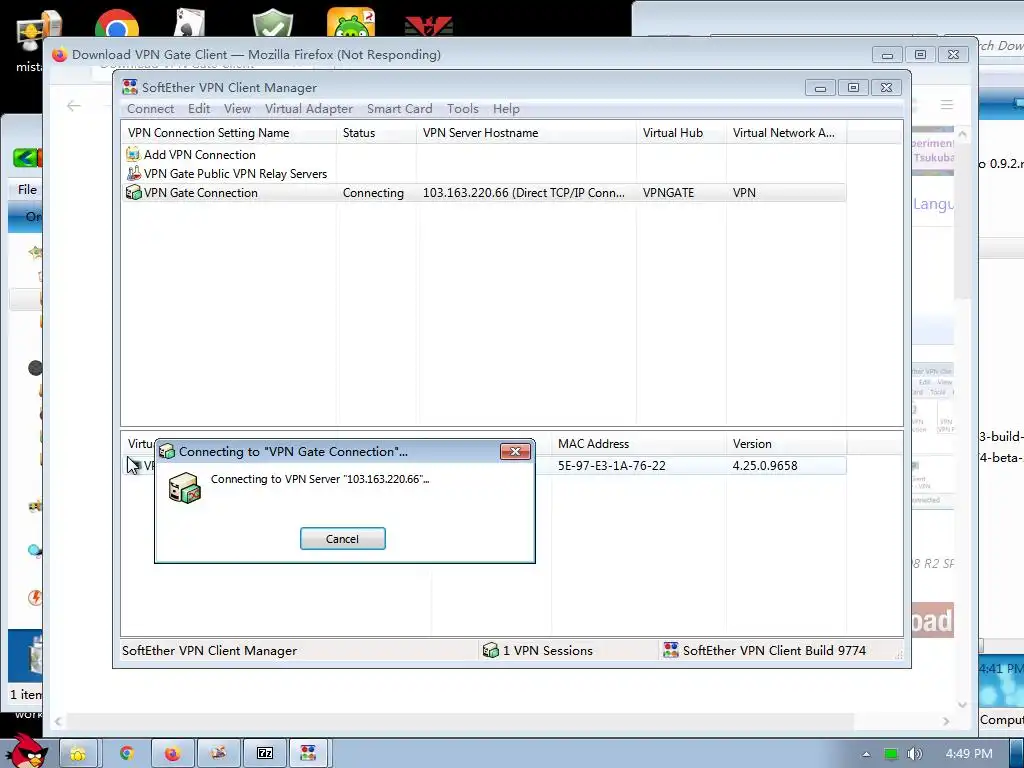Open file explorer from taskbar

tap(78, 754)
